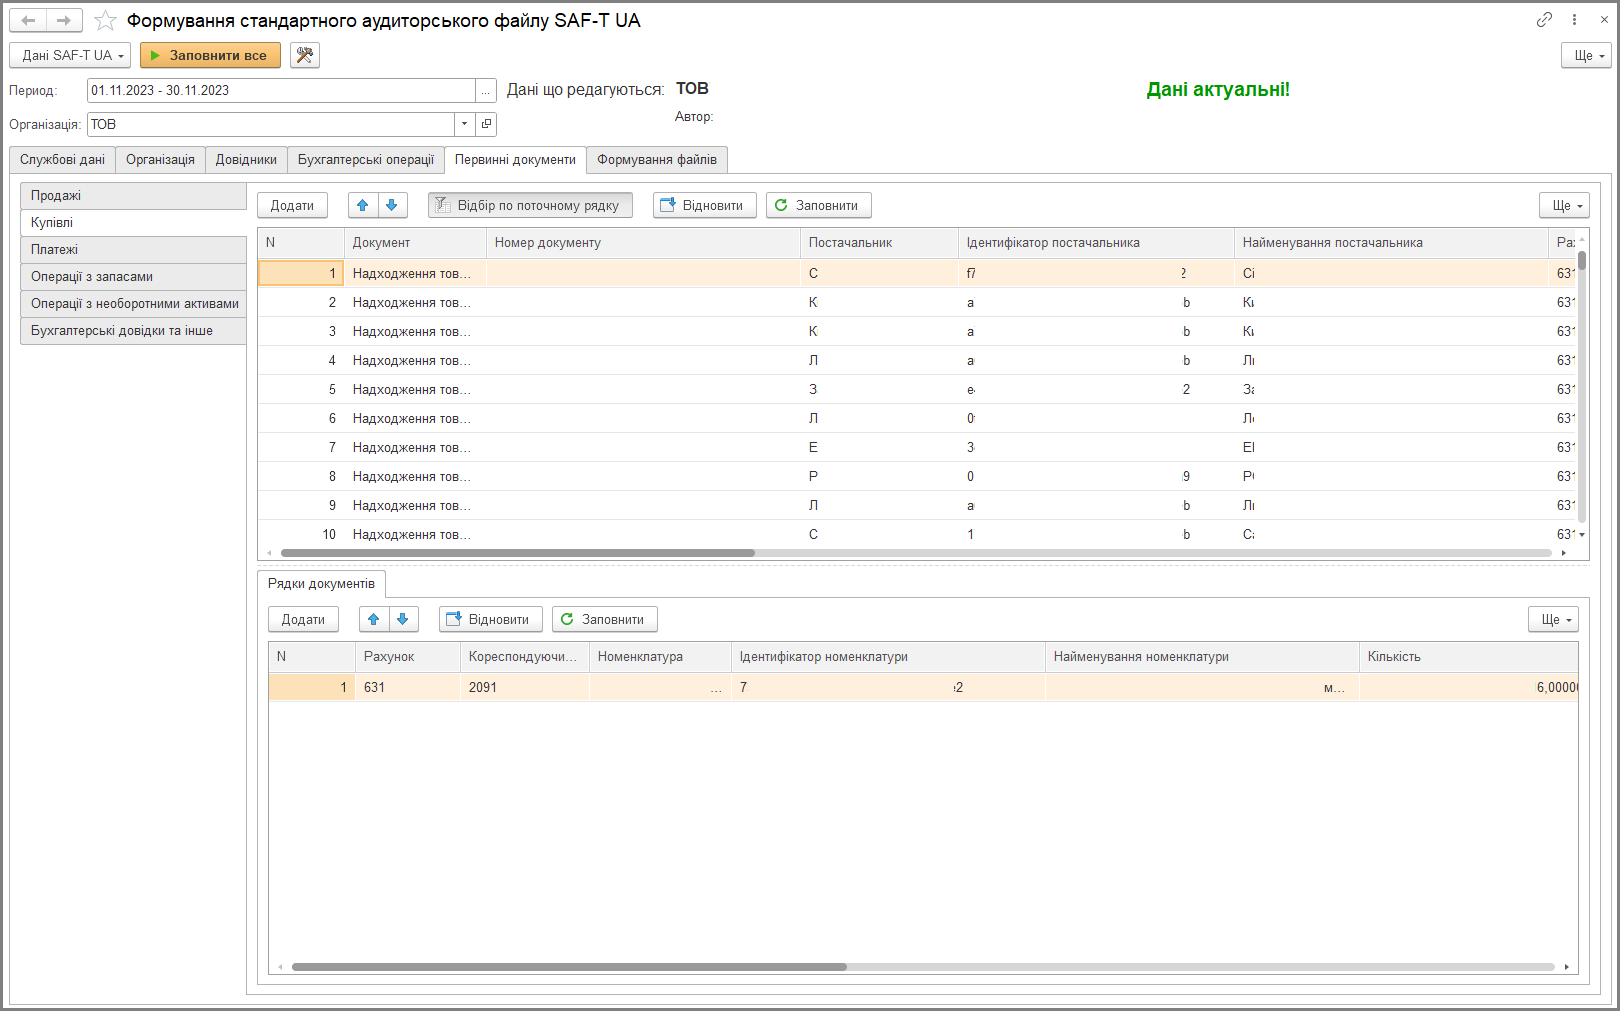Select document row number 7
Screen dimensions: 1620x1011
pos(917,448)
